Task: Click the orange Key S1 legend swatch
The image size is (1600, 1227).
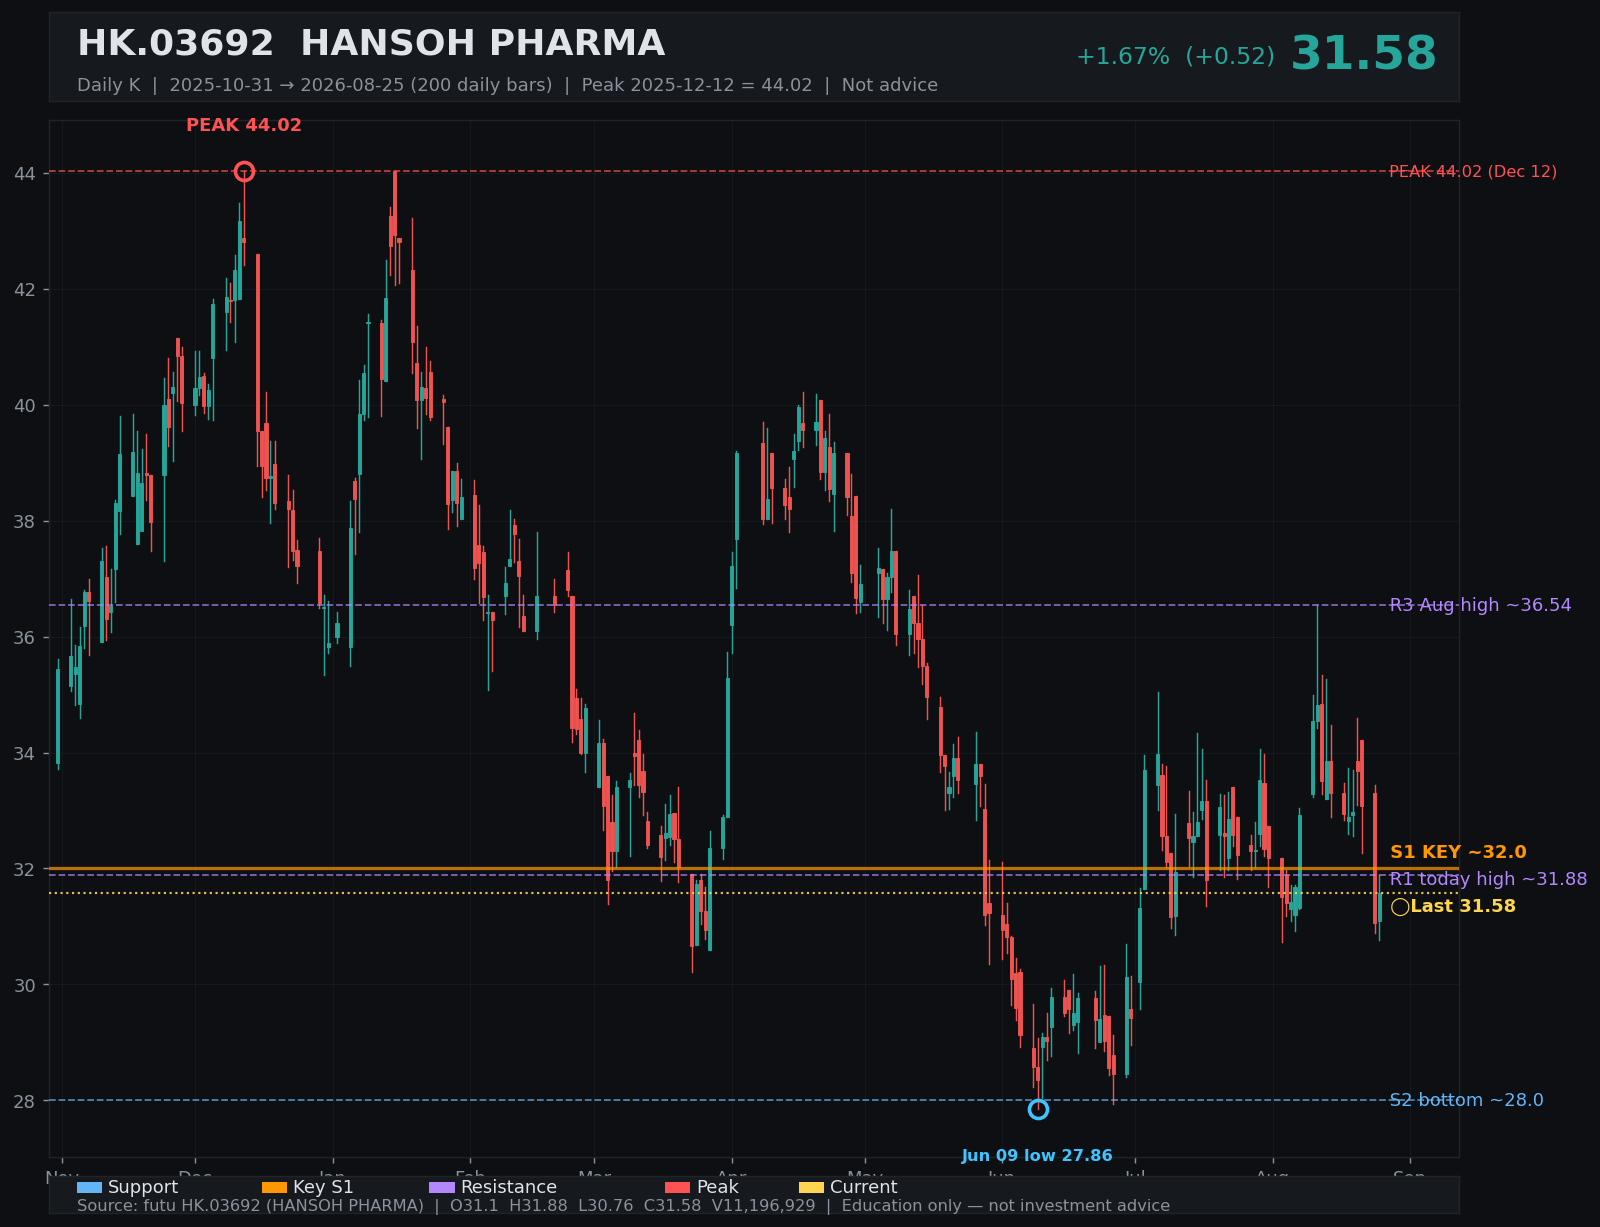Action: (274, 1188)
